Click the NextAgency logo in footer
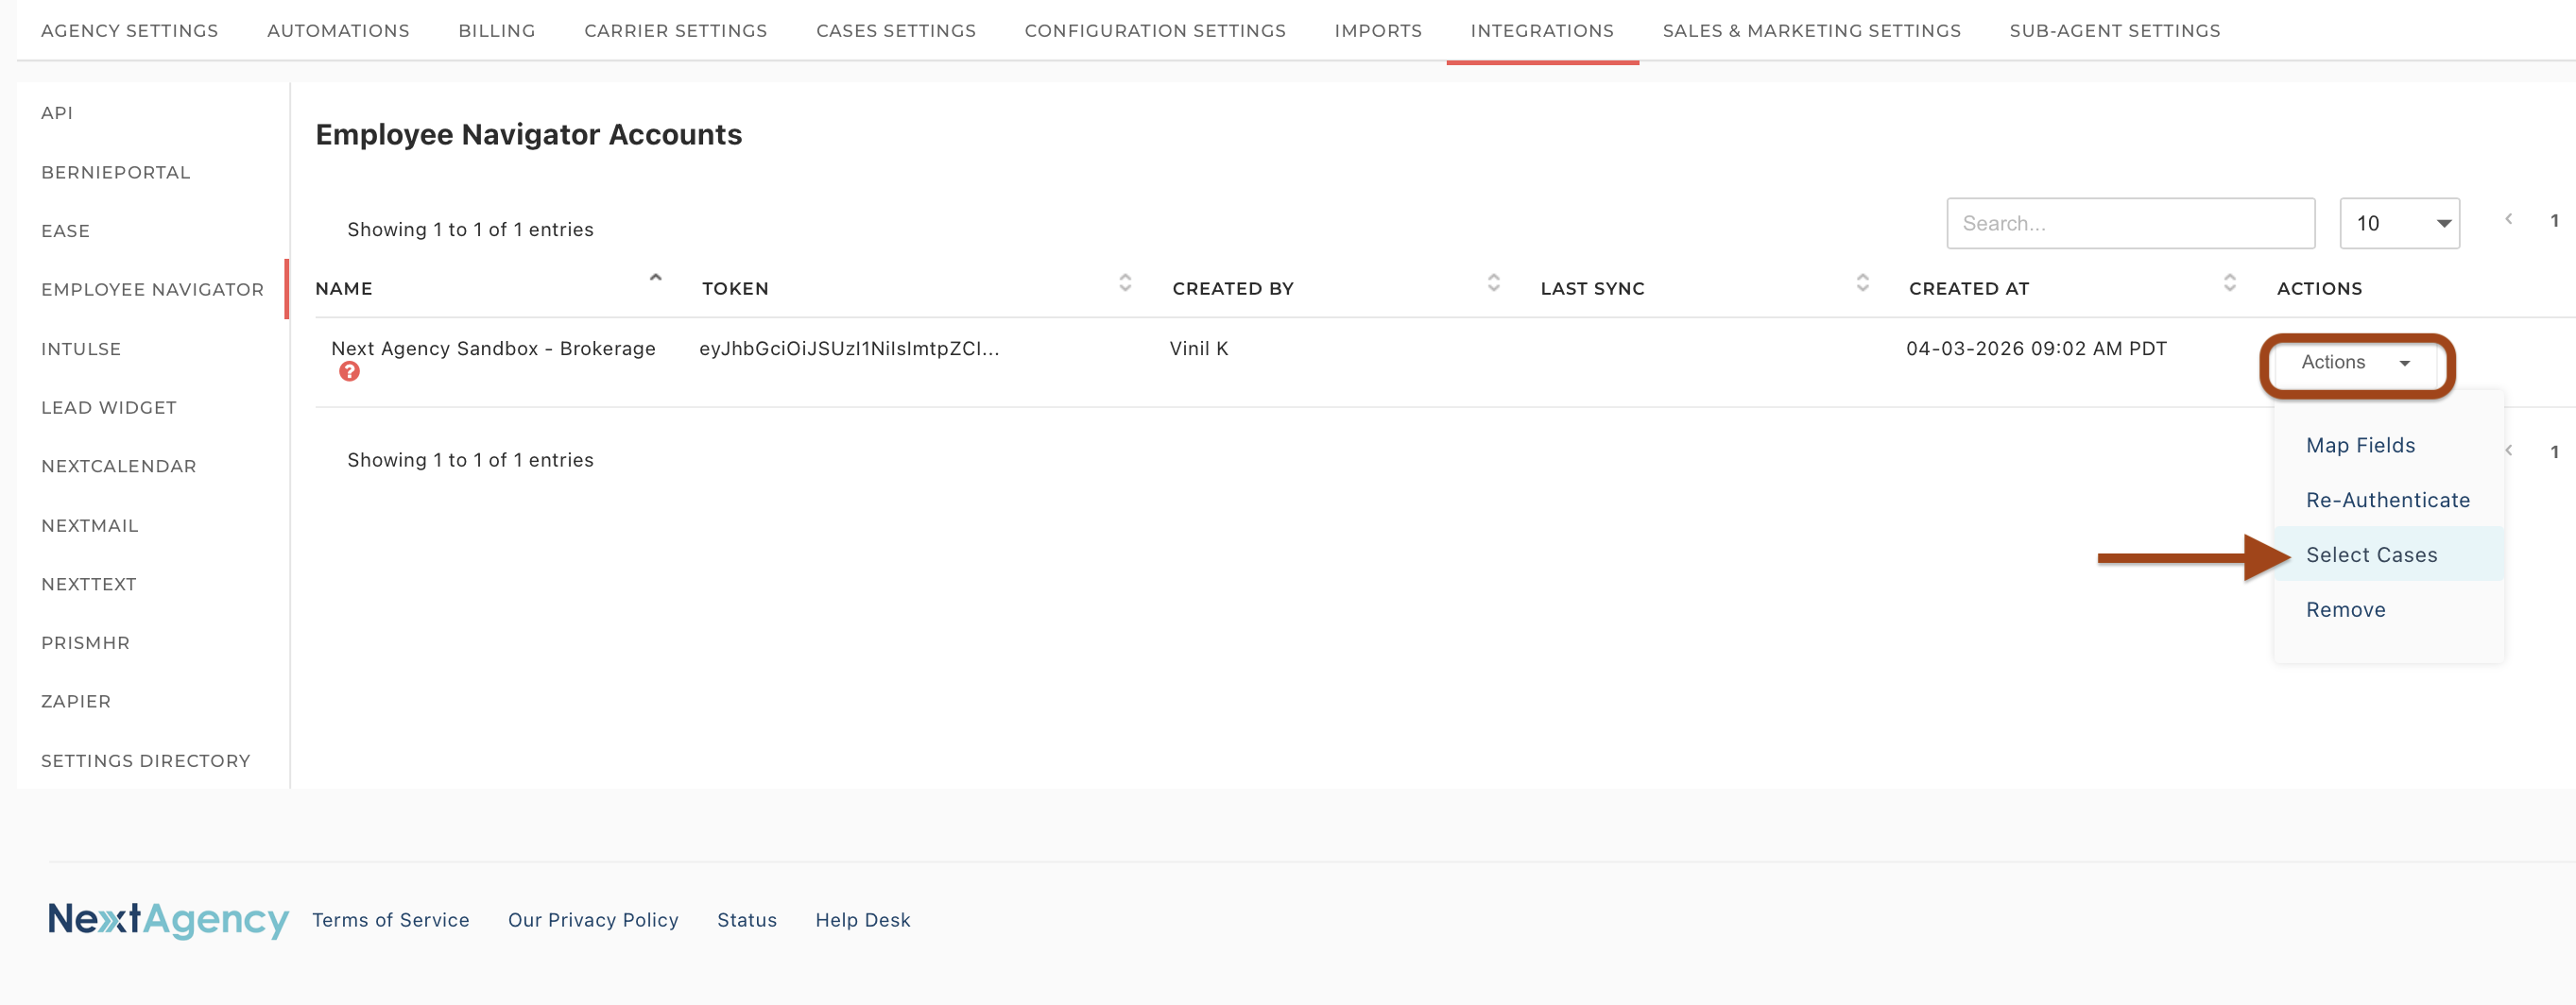 click(168, 919)
